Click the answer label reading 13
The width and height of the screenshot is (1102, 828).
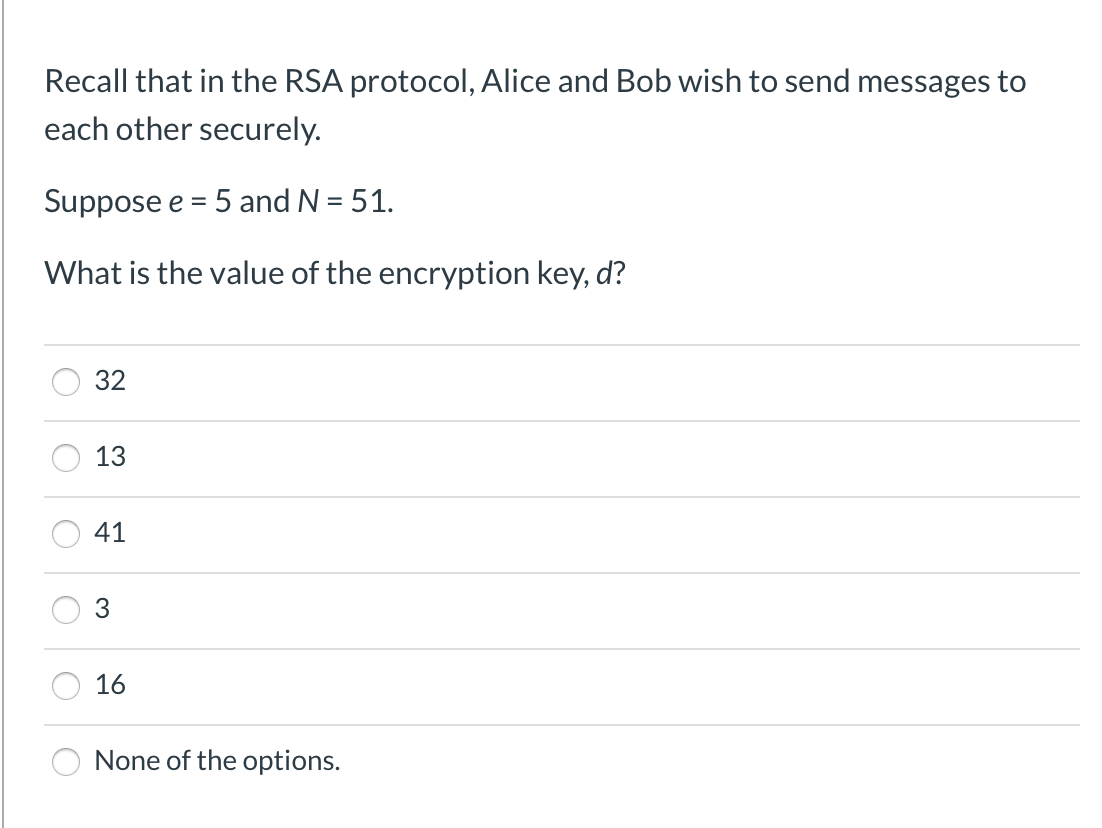tap(110, 457)
